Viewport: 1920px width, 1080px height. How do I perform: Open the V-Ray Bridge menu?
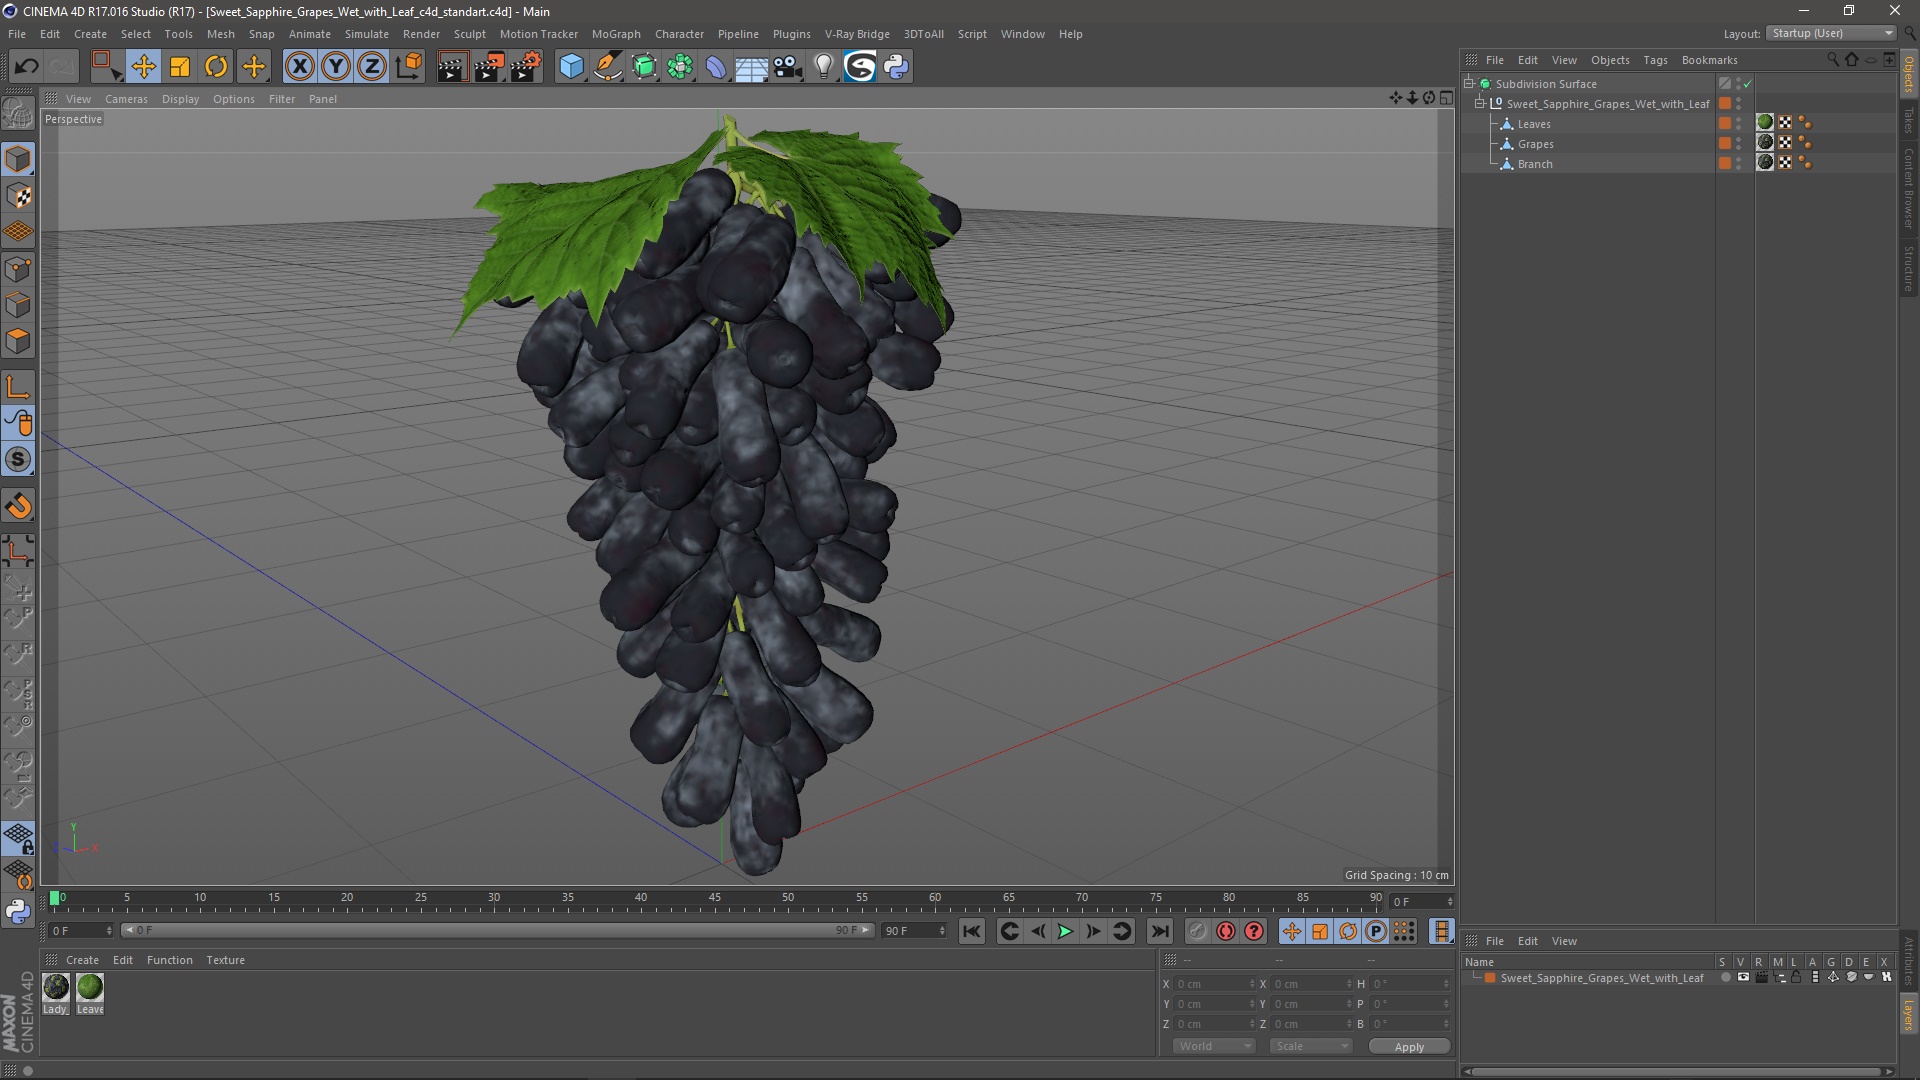[857, 34]
